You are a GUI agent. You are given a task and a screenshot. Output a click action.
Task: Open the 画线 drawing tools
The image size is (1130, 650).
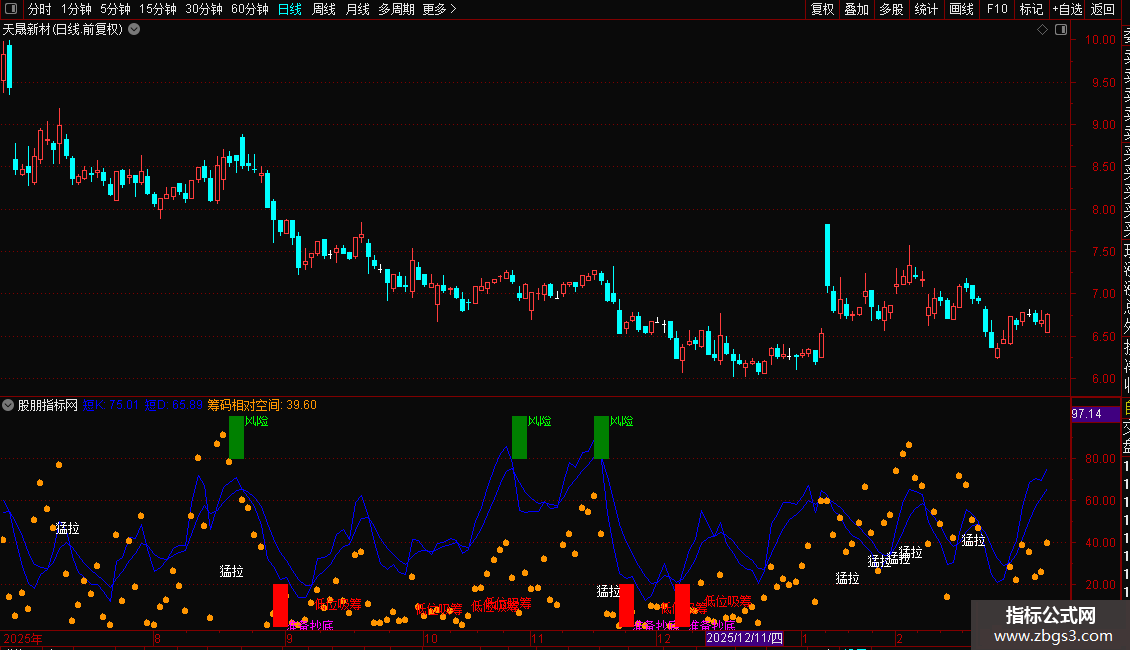961,9
